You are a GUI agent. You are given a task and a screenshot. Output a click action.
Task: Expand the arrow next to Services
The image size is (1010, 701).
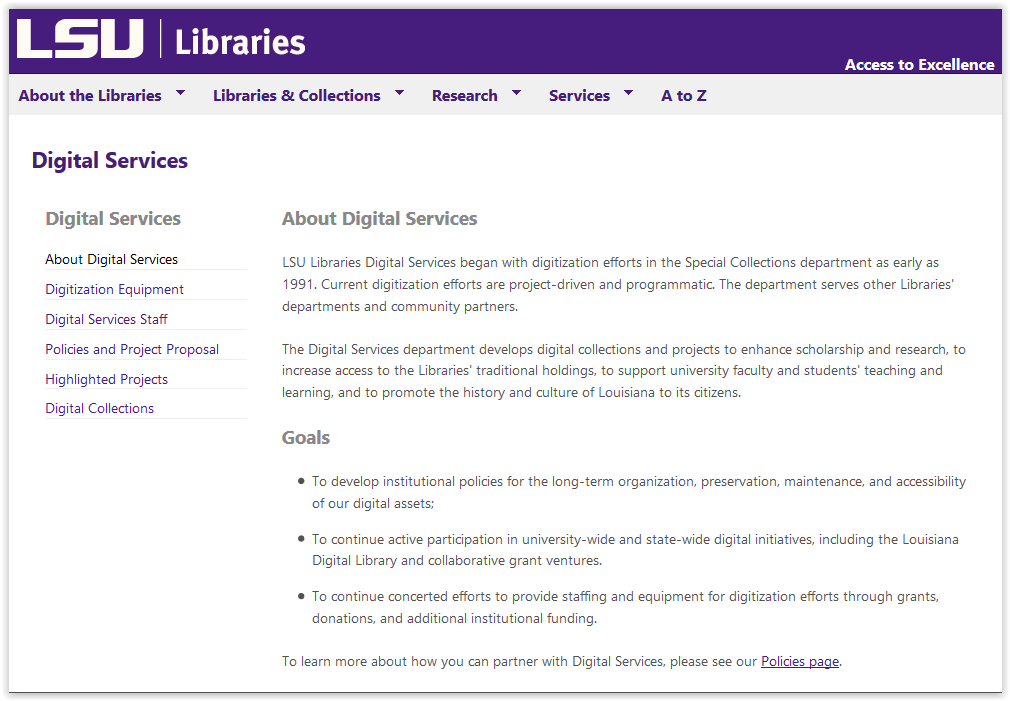[x=629, y=93]
